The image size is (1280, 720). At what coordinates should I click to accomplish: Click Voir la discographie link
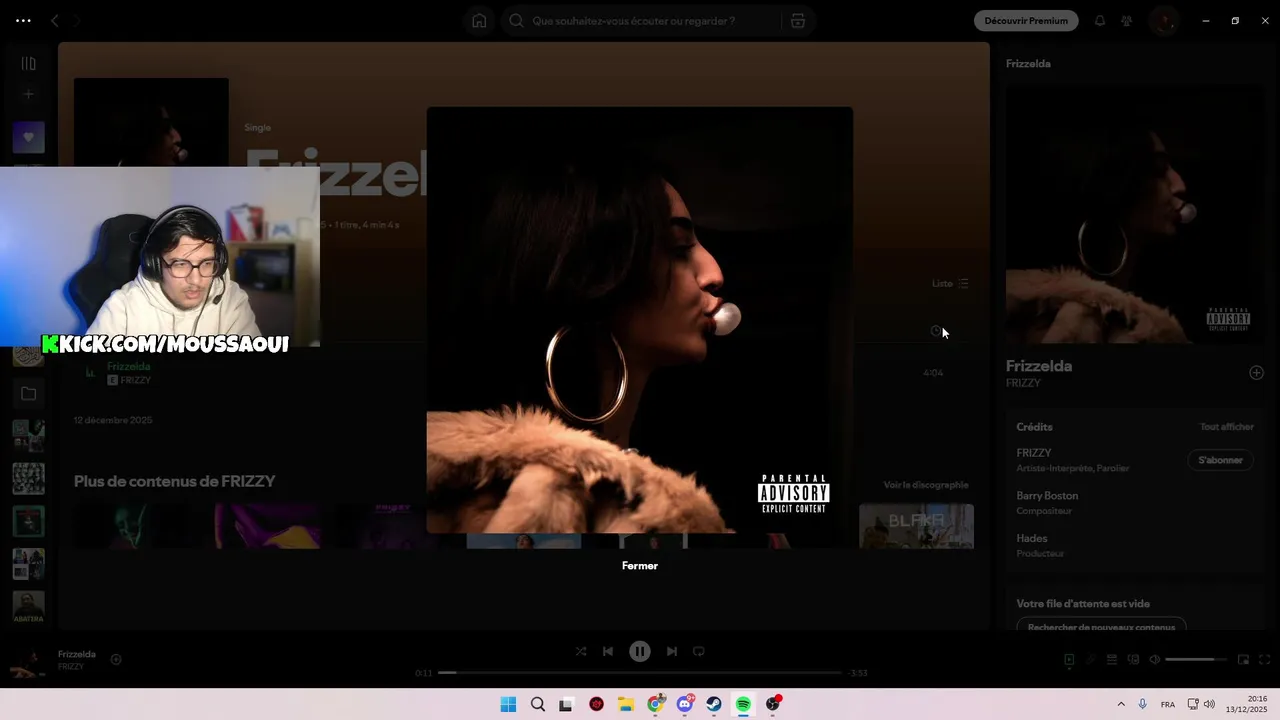tap(926, 485)
